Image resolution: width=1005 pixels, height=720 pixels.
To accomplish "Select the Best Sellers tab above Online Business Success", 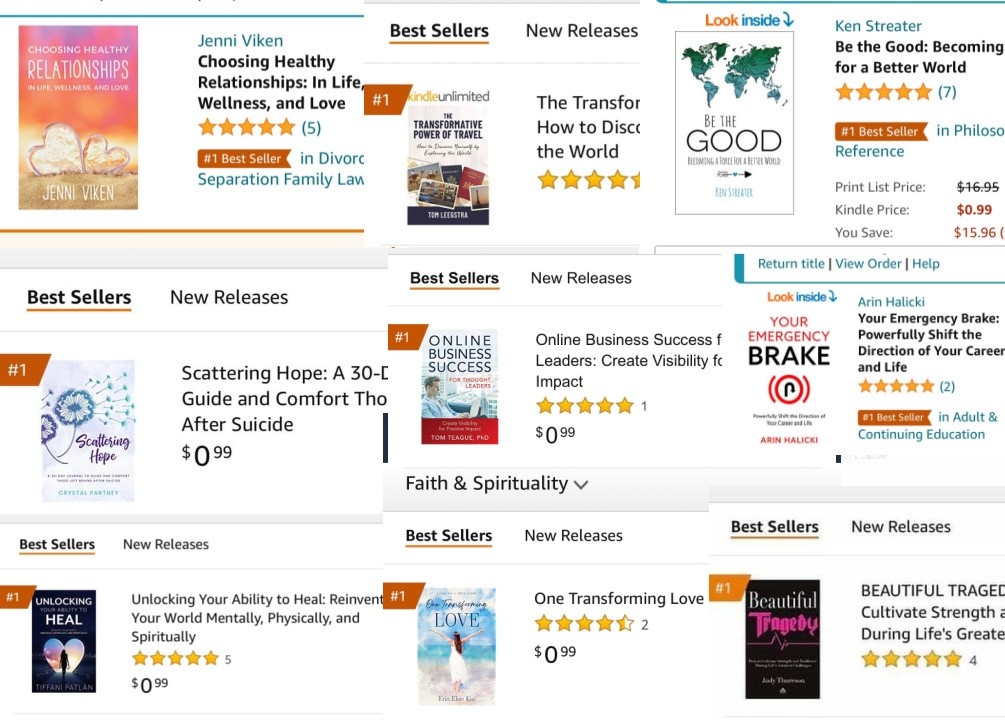I will 454,278.
